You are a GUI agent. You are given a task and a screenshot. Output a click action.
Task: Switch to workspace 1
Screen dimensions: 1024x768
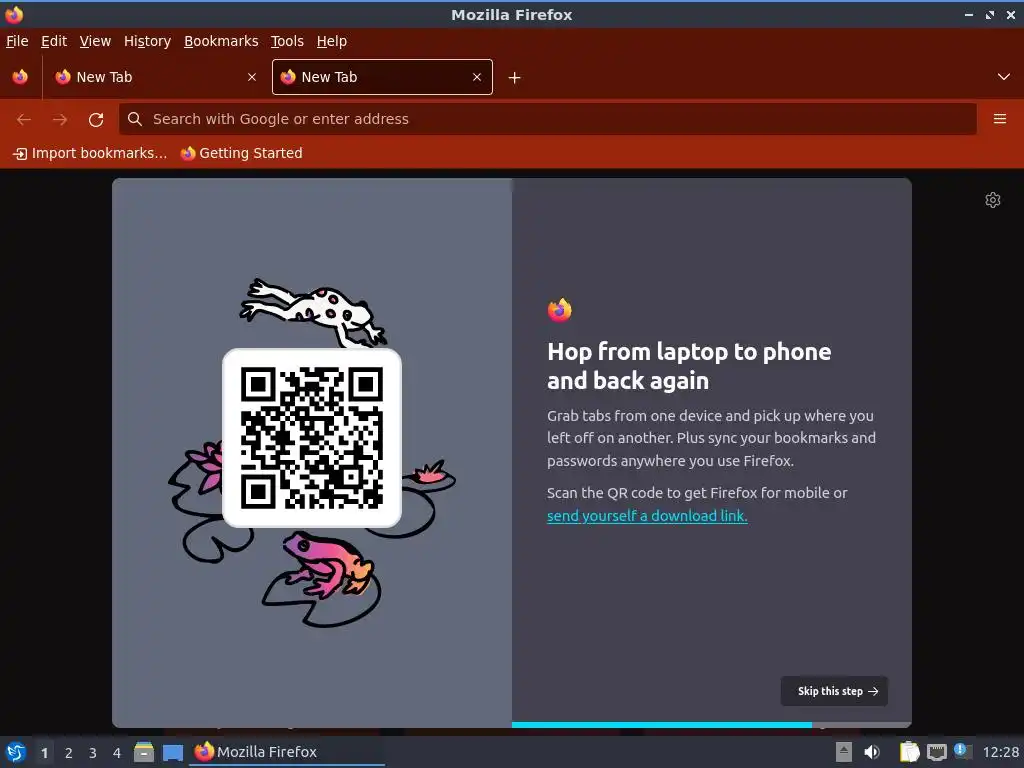44,753
